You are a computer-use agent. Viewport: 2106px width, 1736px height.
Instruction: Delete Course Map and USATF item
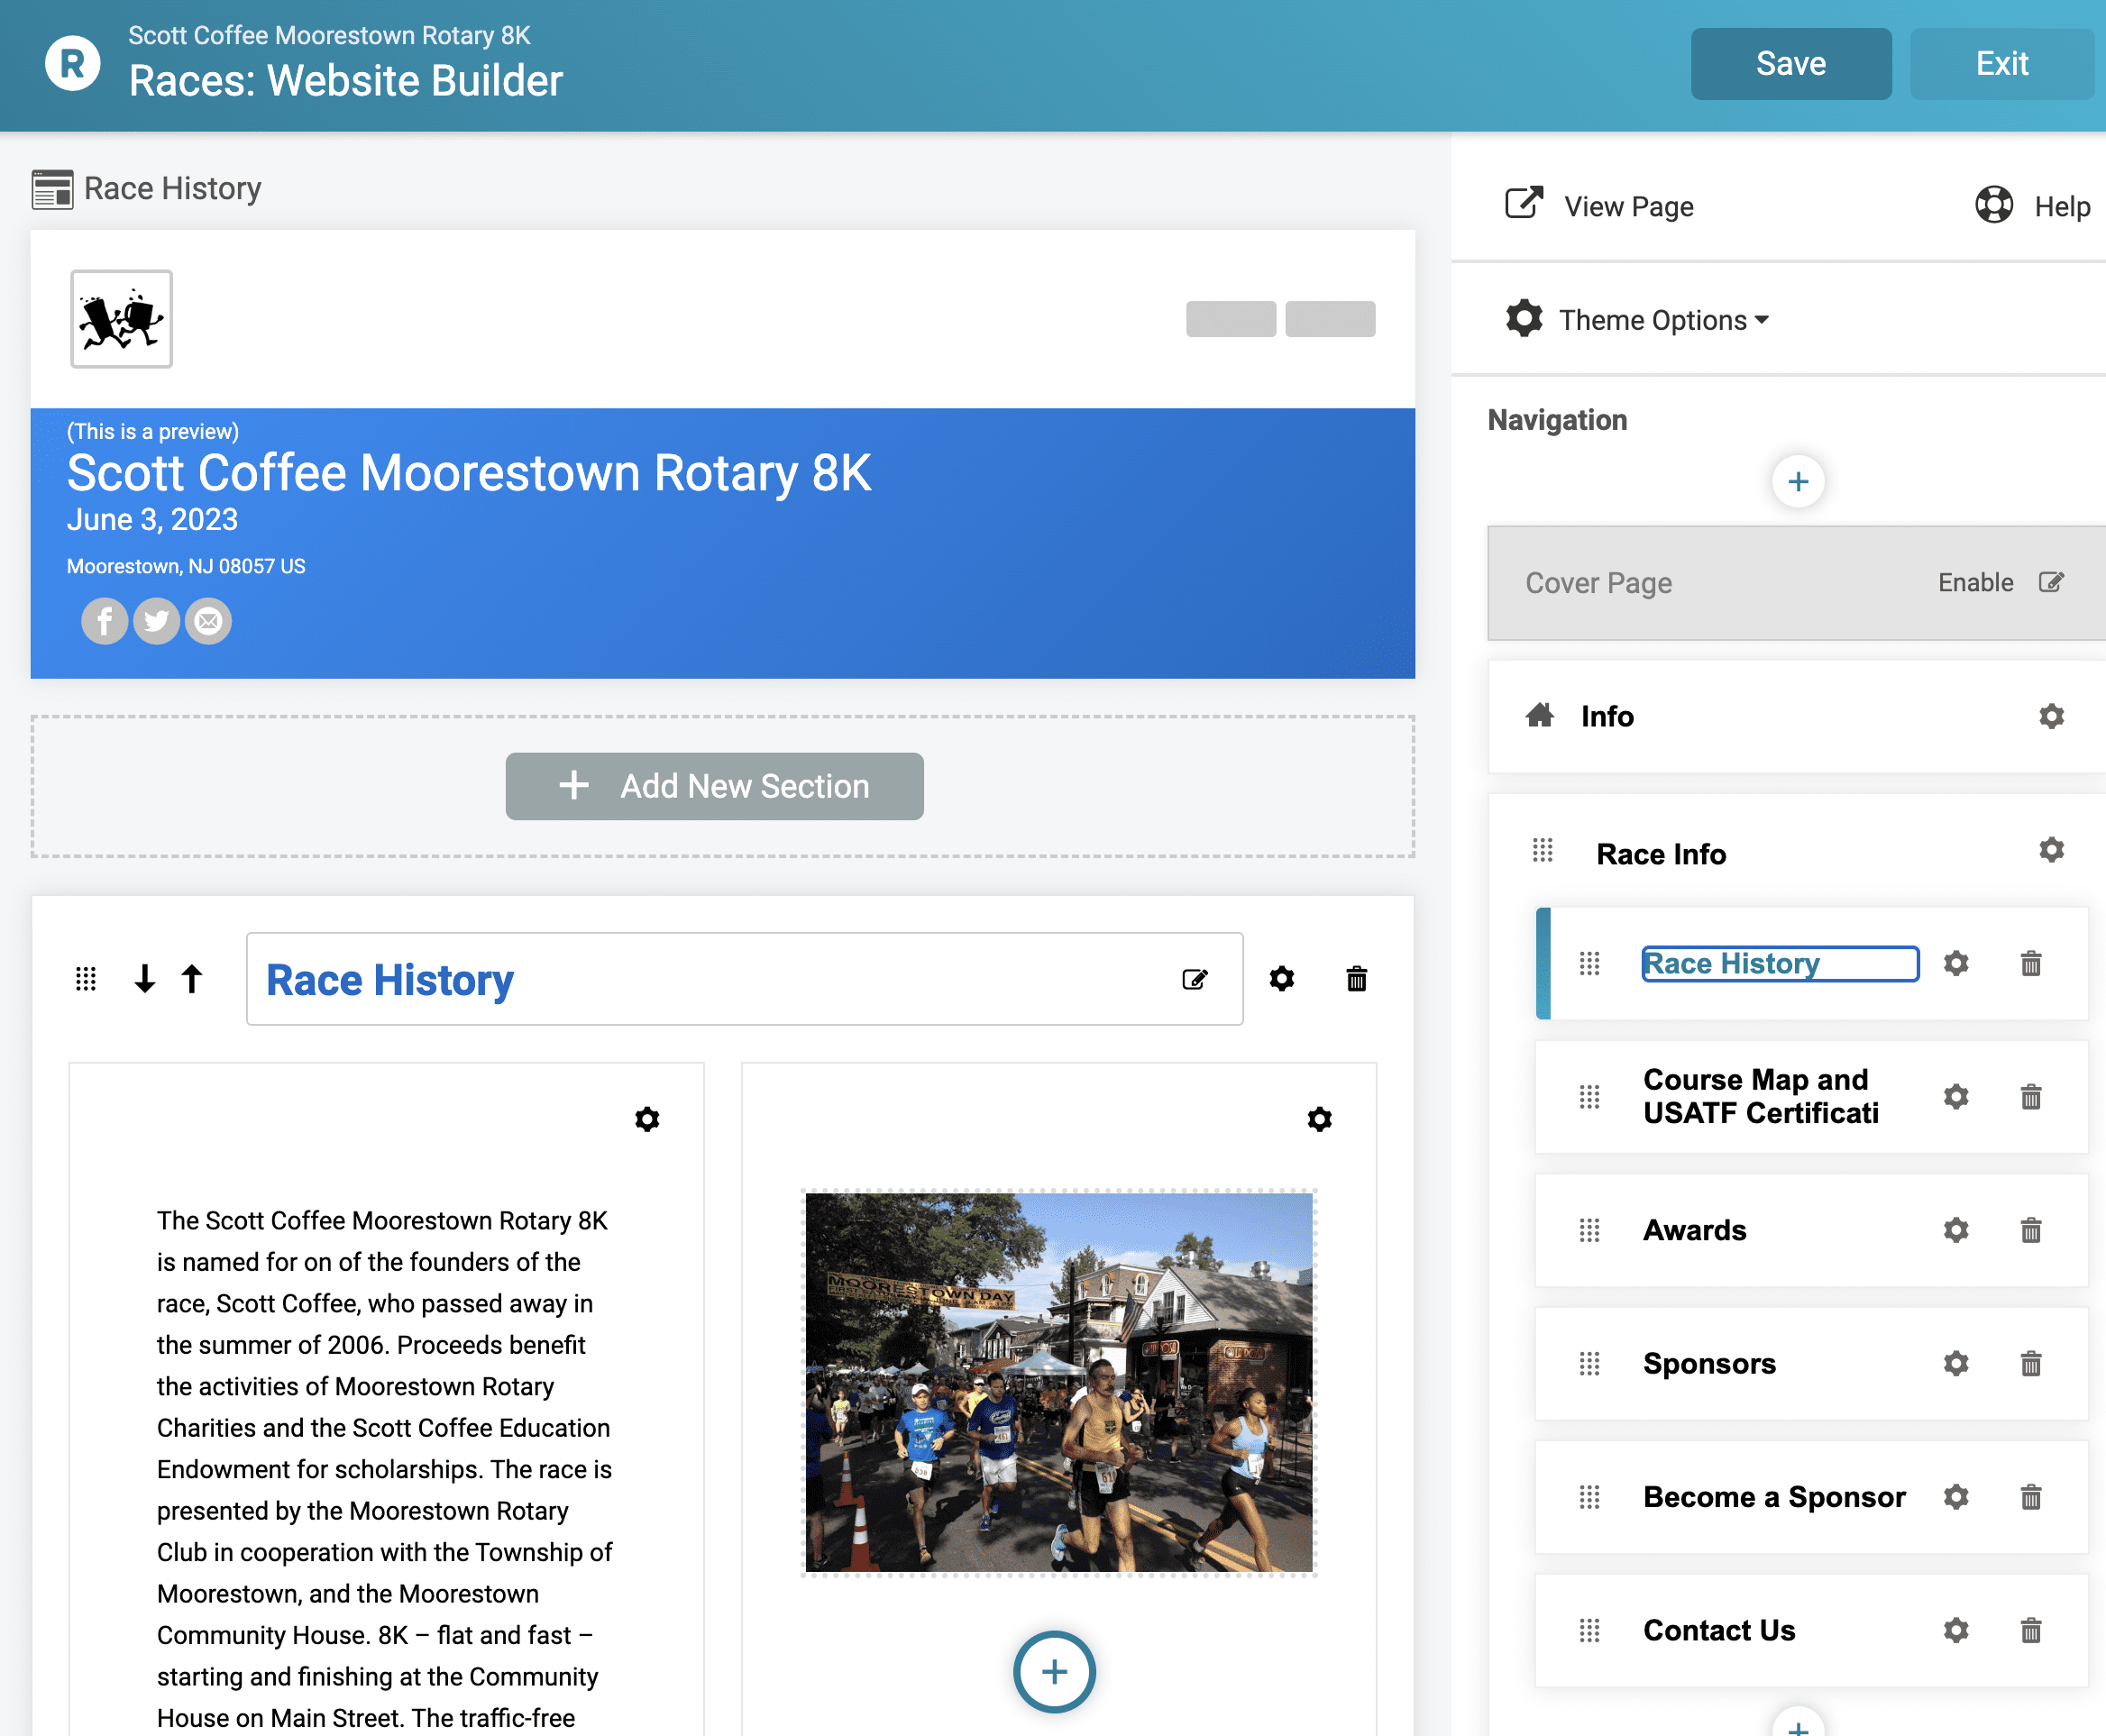tap(2031, 1097)
